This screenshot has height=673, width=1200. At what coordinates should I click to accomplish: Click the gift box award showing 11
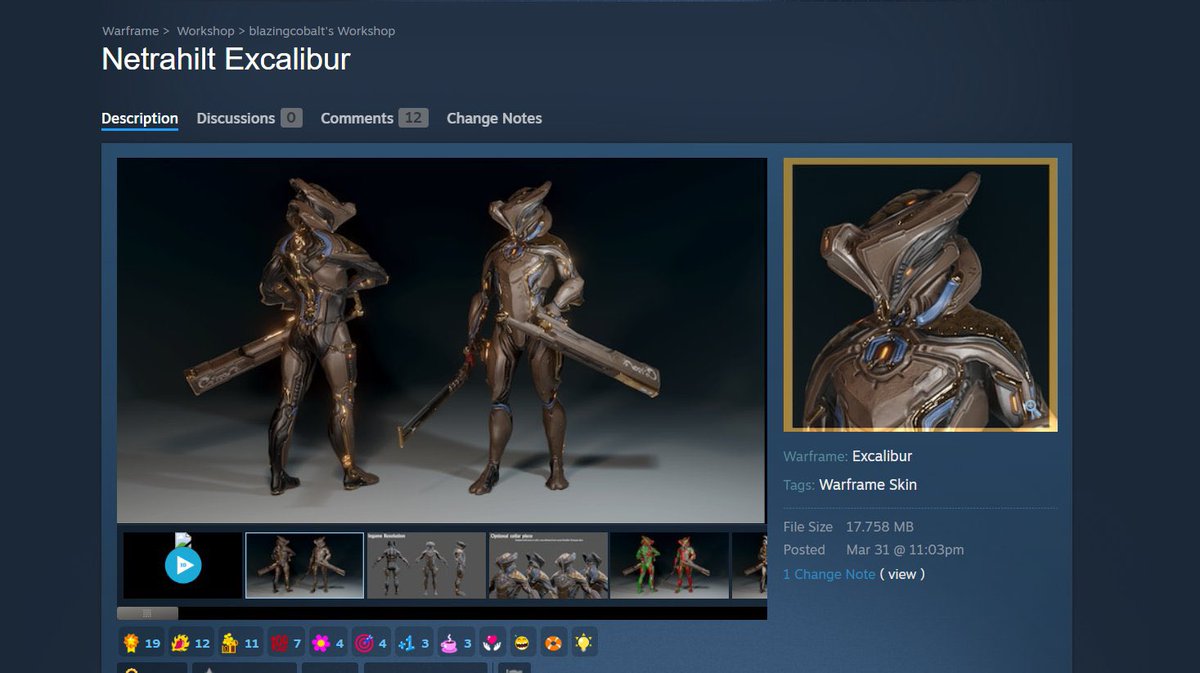click(239, 643)
